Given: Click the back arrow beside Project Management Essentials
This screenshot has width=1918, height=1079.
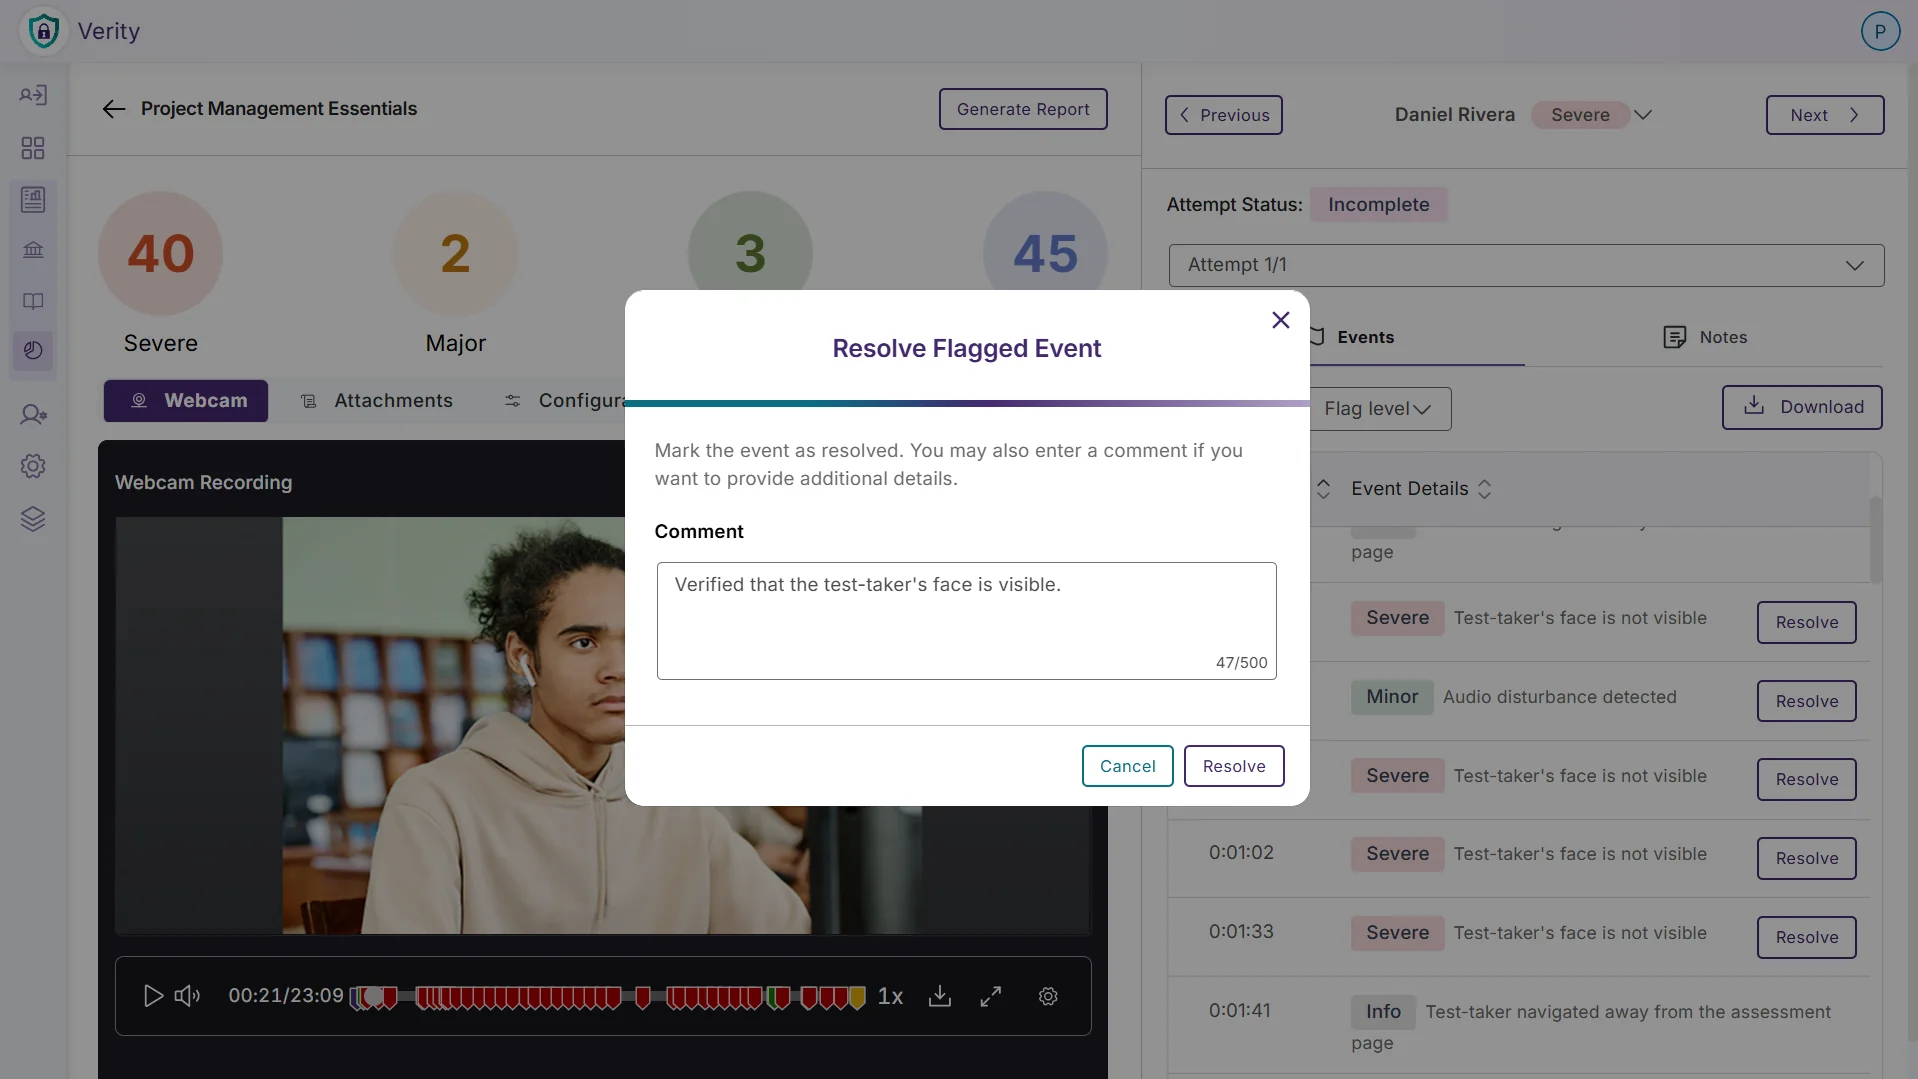Looking at the screenshot, I should pyautogui.click(x=114, y=109).
